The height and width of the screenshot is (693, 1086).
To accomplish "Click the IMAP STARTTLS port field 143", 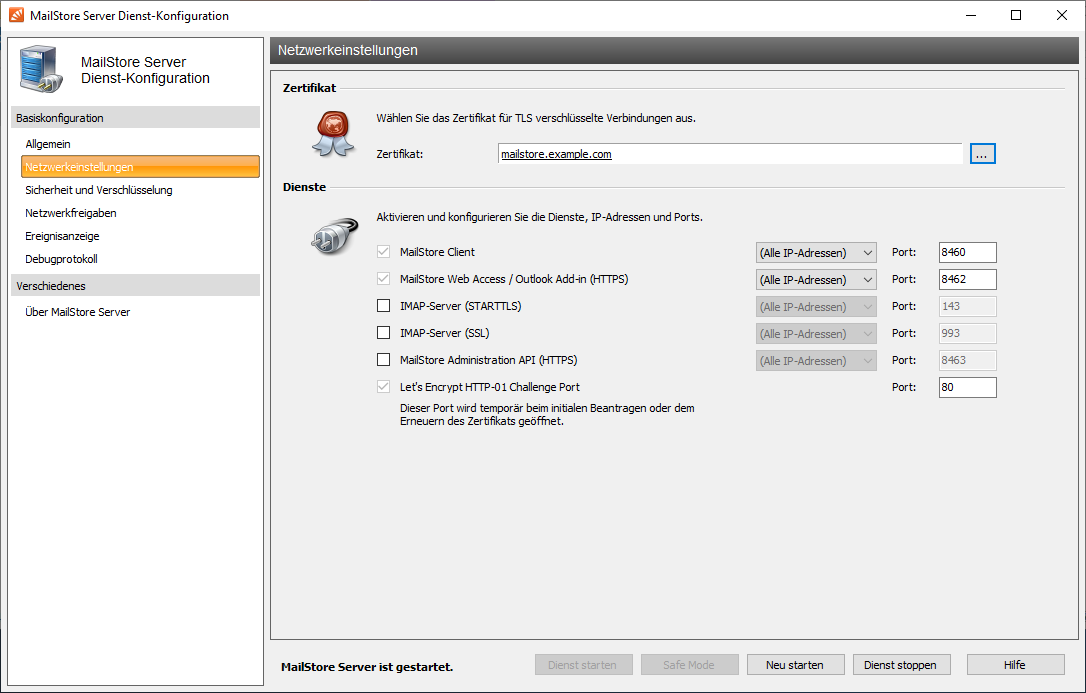I will (968, 307).
